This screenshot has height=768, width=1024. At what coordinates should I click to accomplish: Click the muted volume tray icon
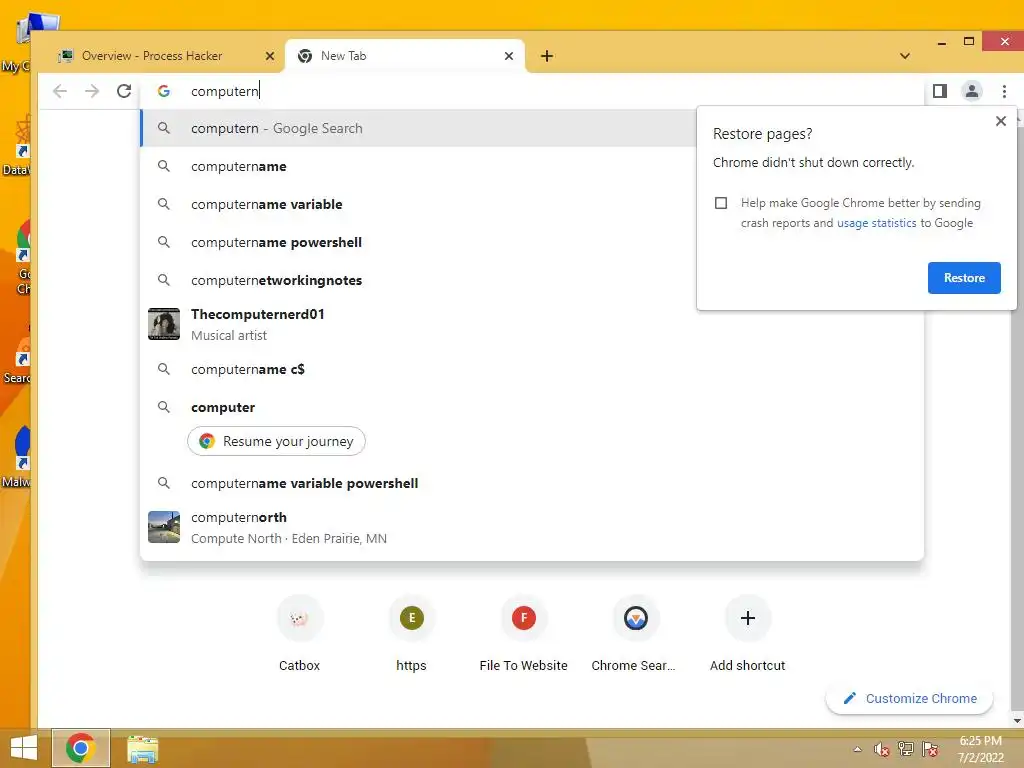pos(882,749)
